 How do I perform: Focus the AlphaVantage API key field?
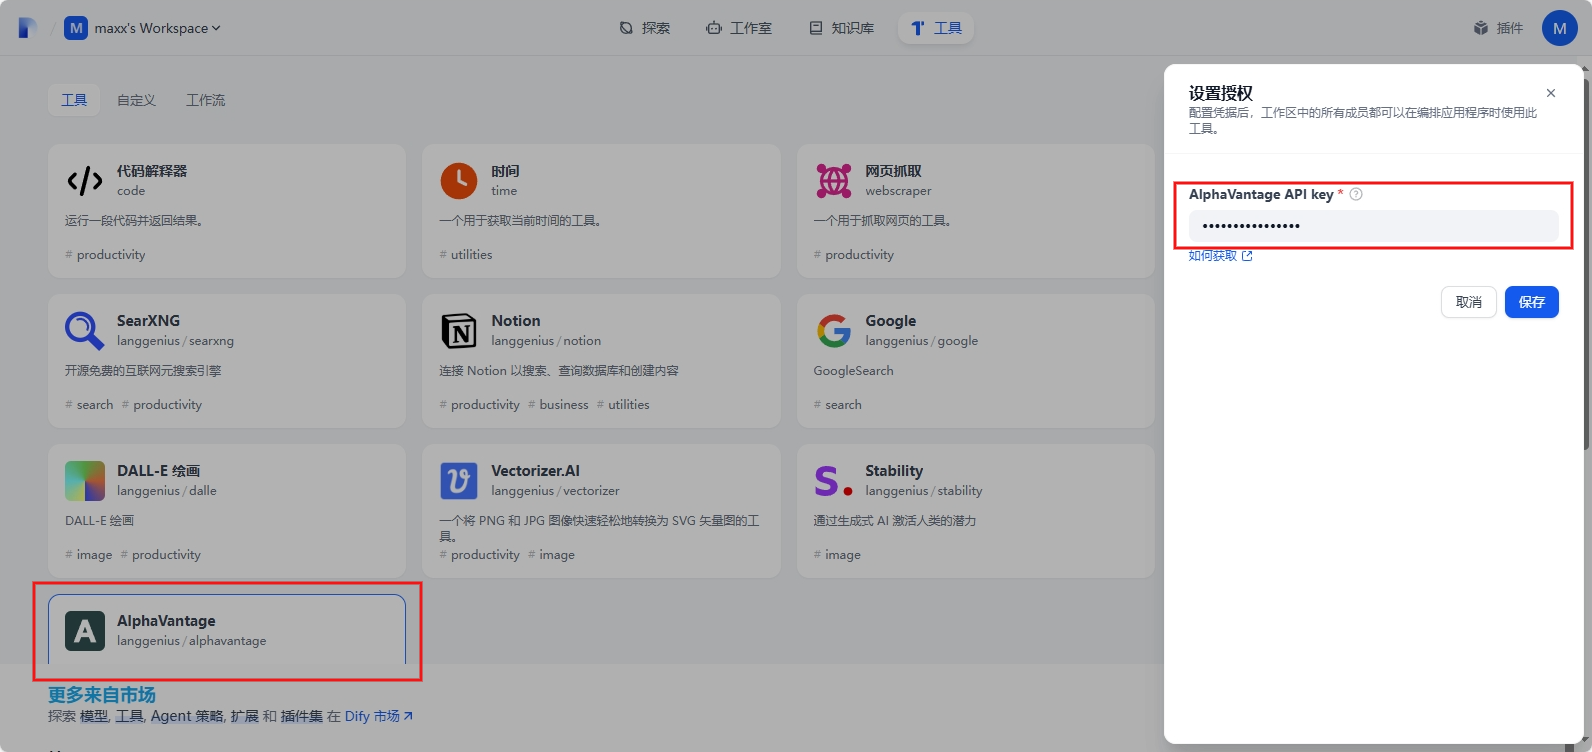click(x=1373, y=226)
